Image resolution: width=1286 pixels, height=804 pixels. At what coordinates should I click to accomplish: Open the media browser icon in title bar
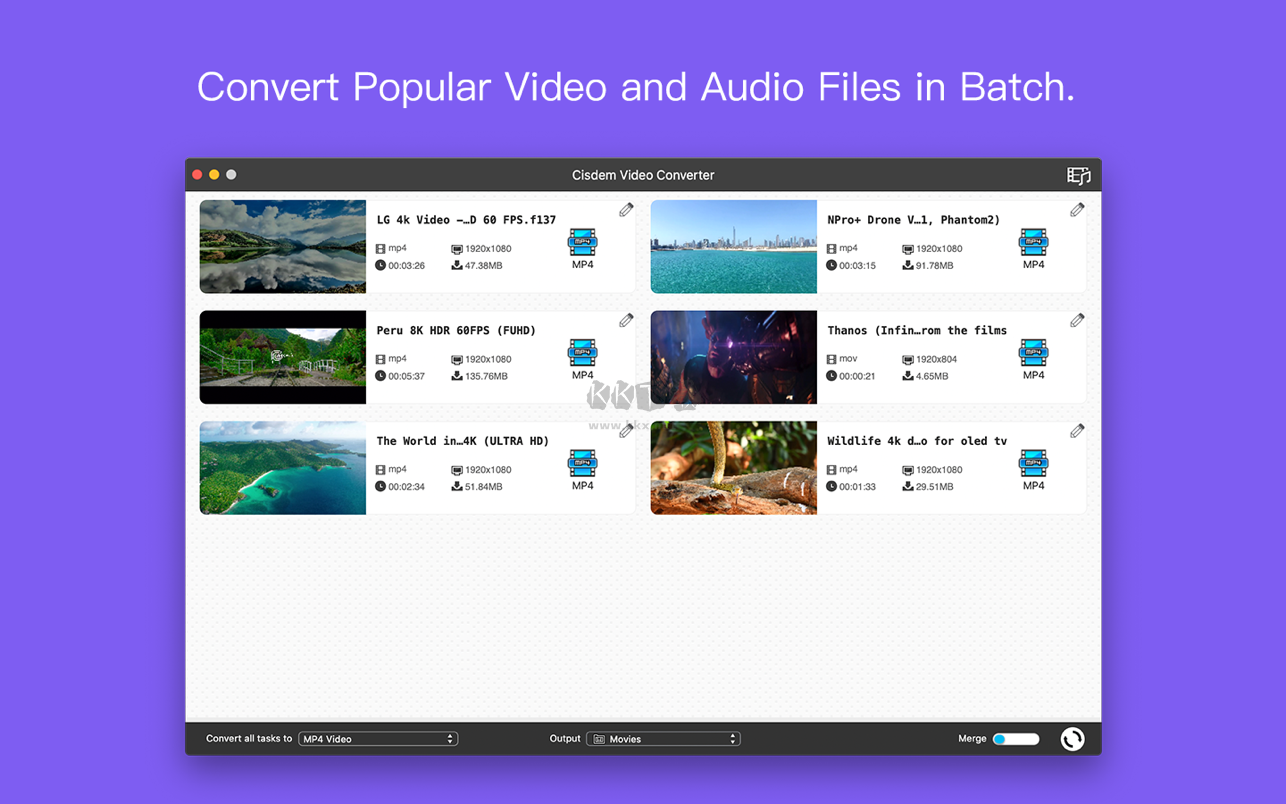pyautogui.click(x=1078, y=175)
